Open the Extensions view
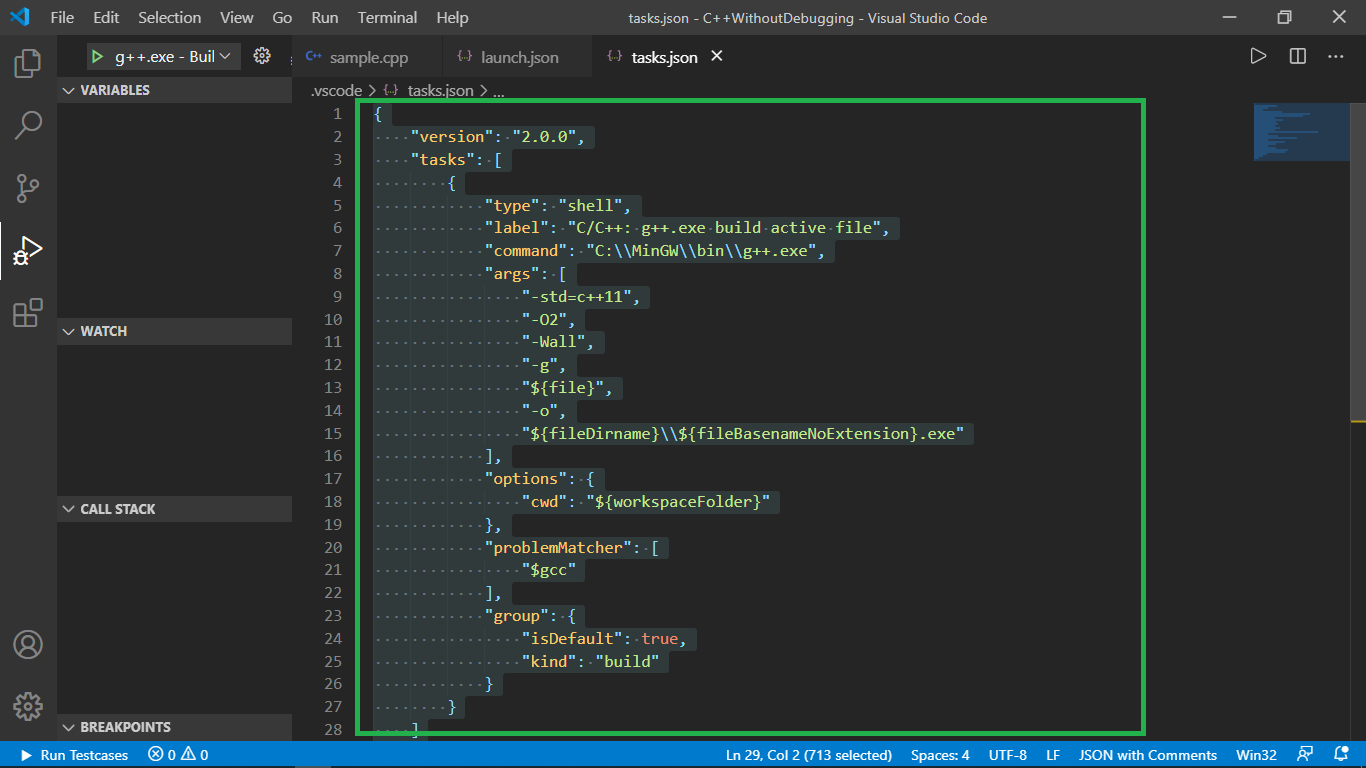Screen dimensions: 1366x768 click(28, 313)
